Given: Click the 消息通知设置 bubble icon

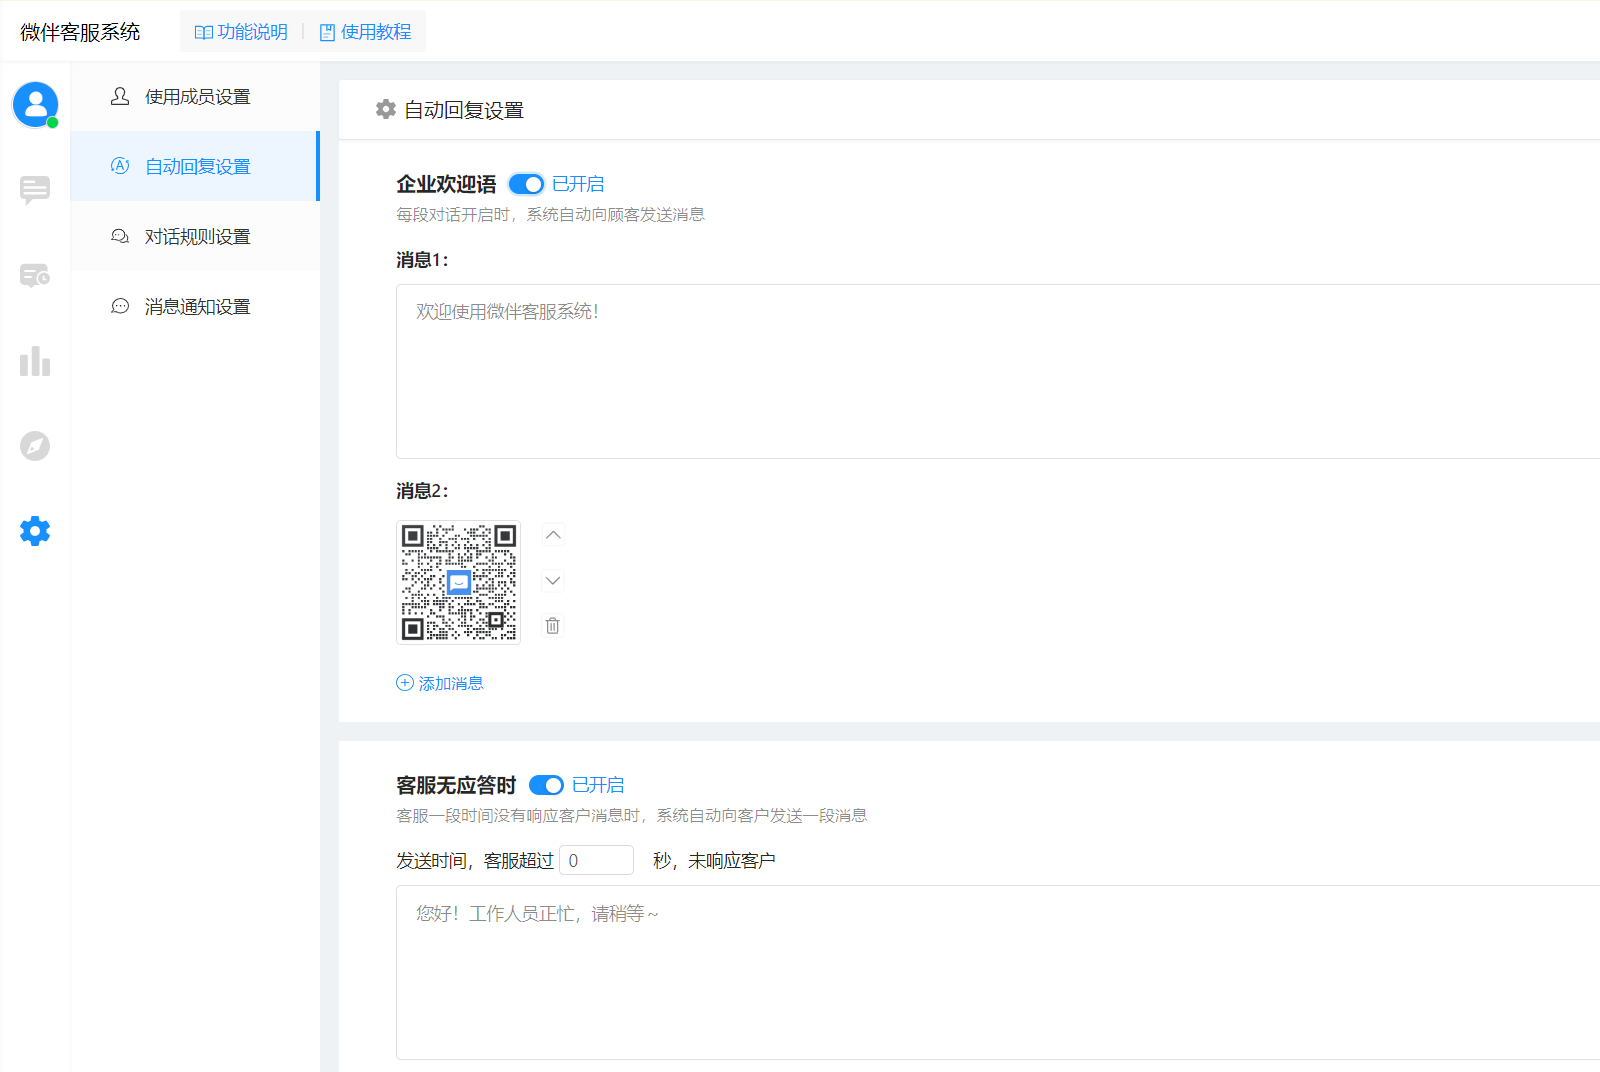Looking at the screenshot, I should click(x=120, y=306).
